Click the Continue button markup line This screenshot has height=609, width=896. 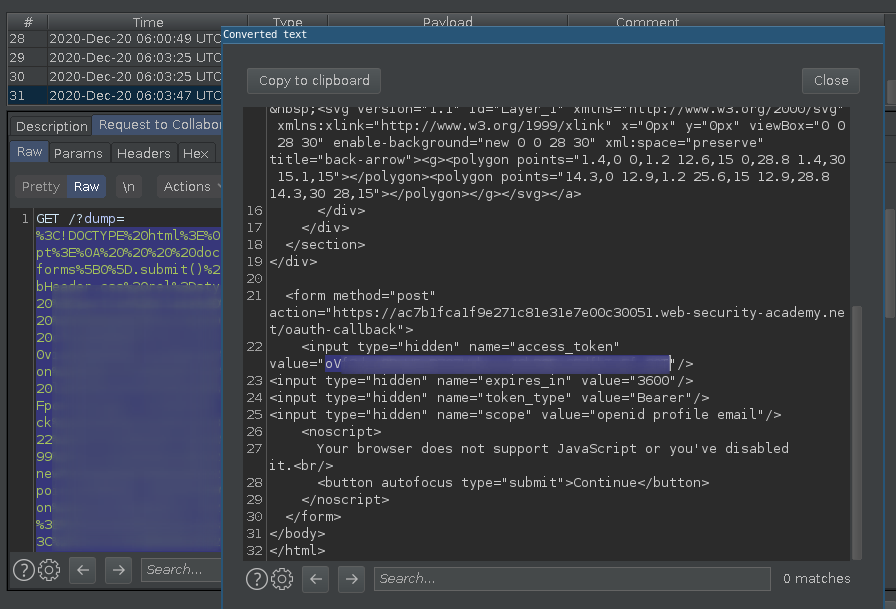(513, 483)
